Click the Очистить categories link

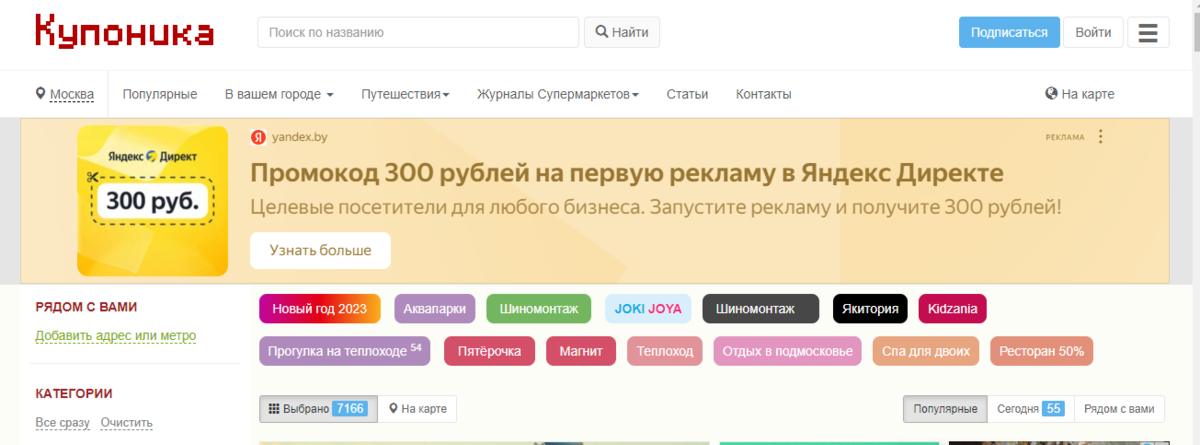click(x=126, y=423)
